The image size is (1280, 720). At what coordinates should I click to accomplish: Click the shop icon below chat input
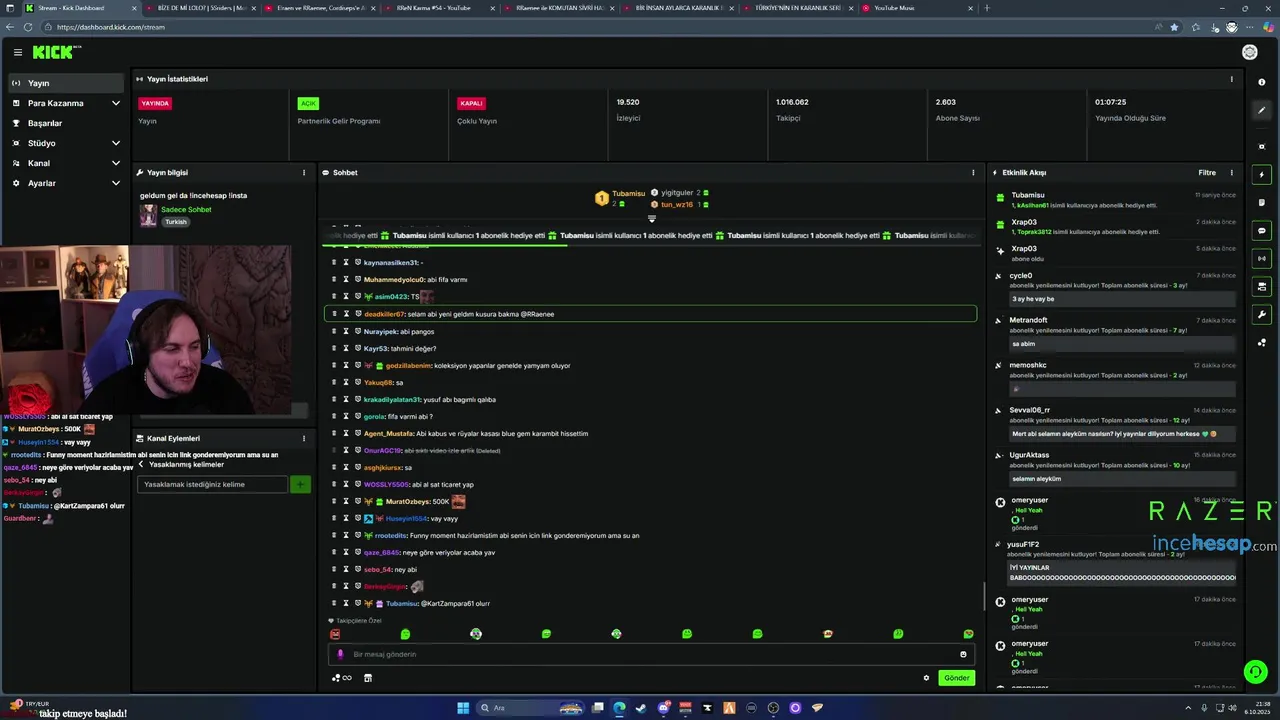[x=367, y=678]
